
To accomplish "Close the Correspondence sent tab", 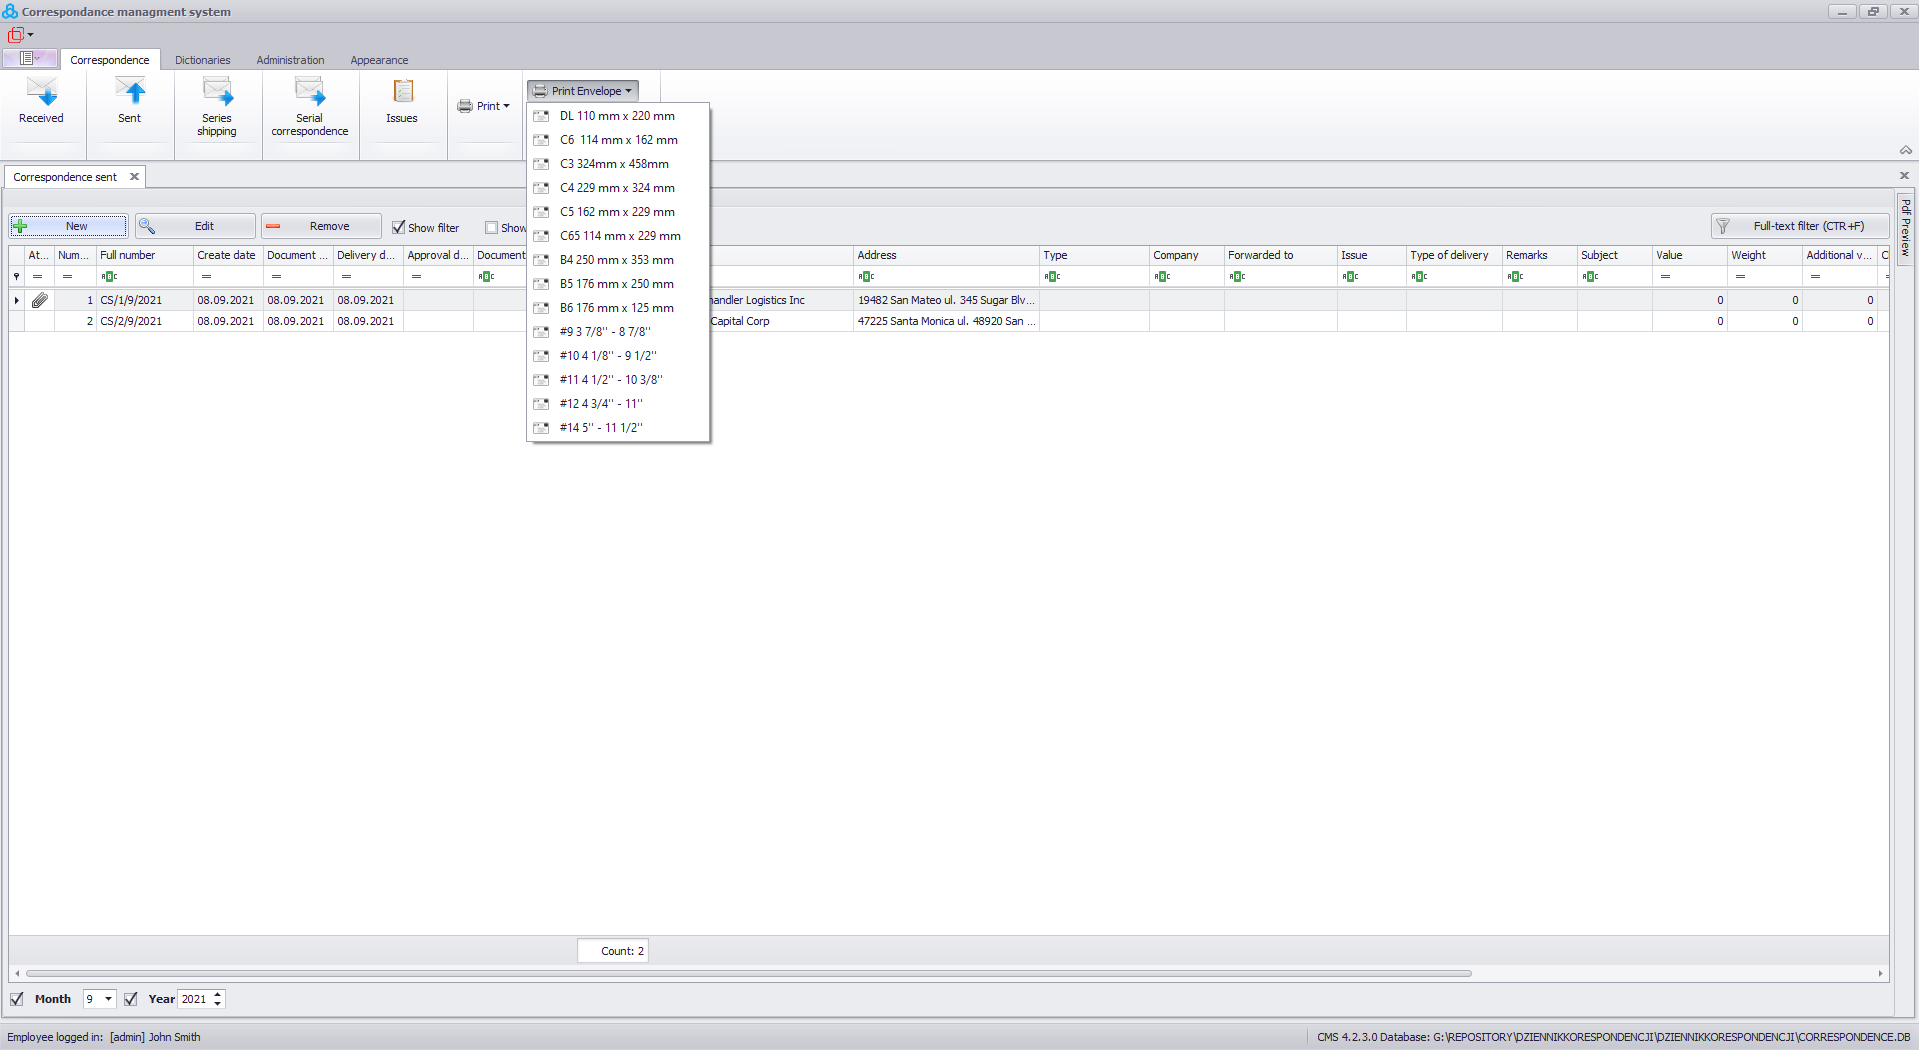I will pos(134,177).
